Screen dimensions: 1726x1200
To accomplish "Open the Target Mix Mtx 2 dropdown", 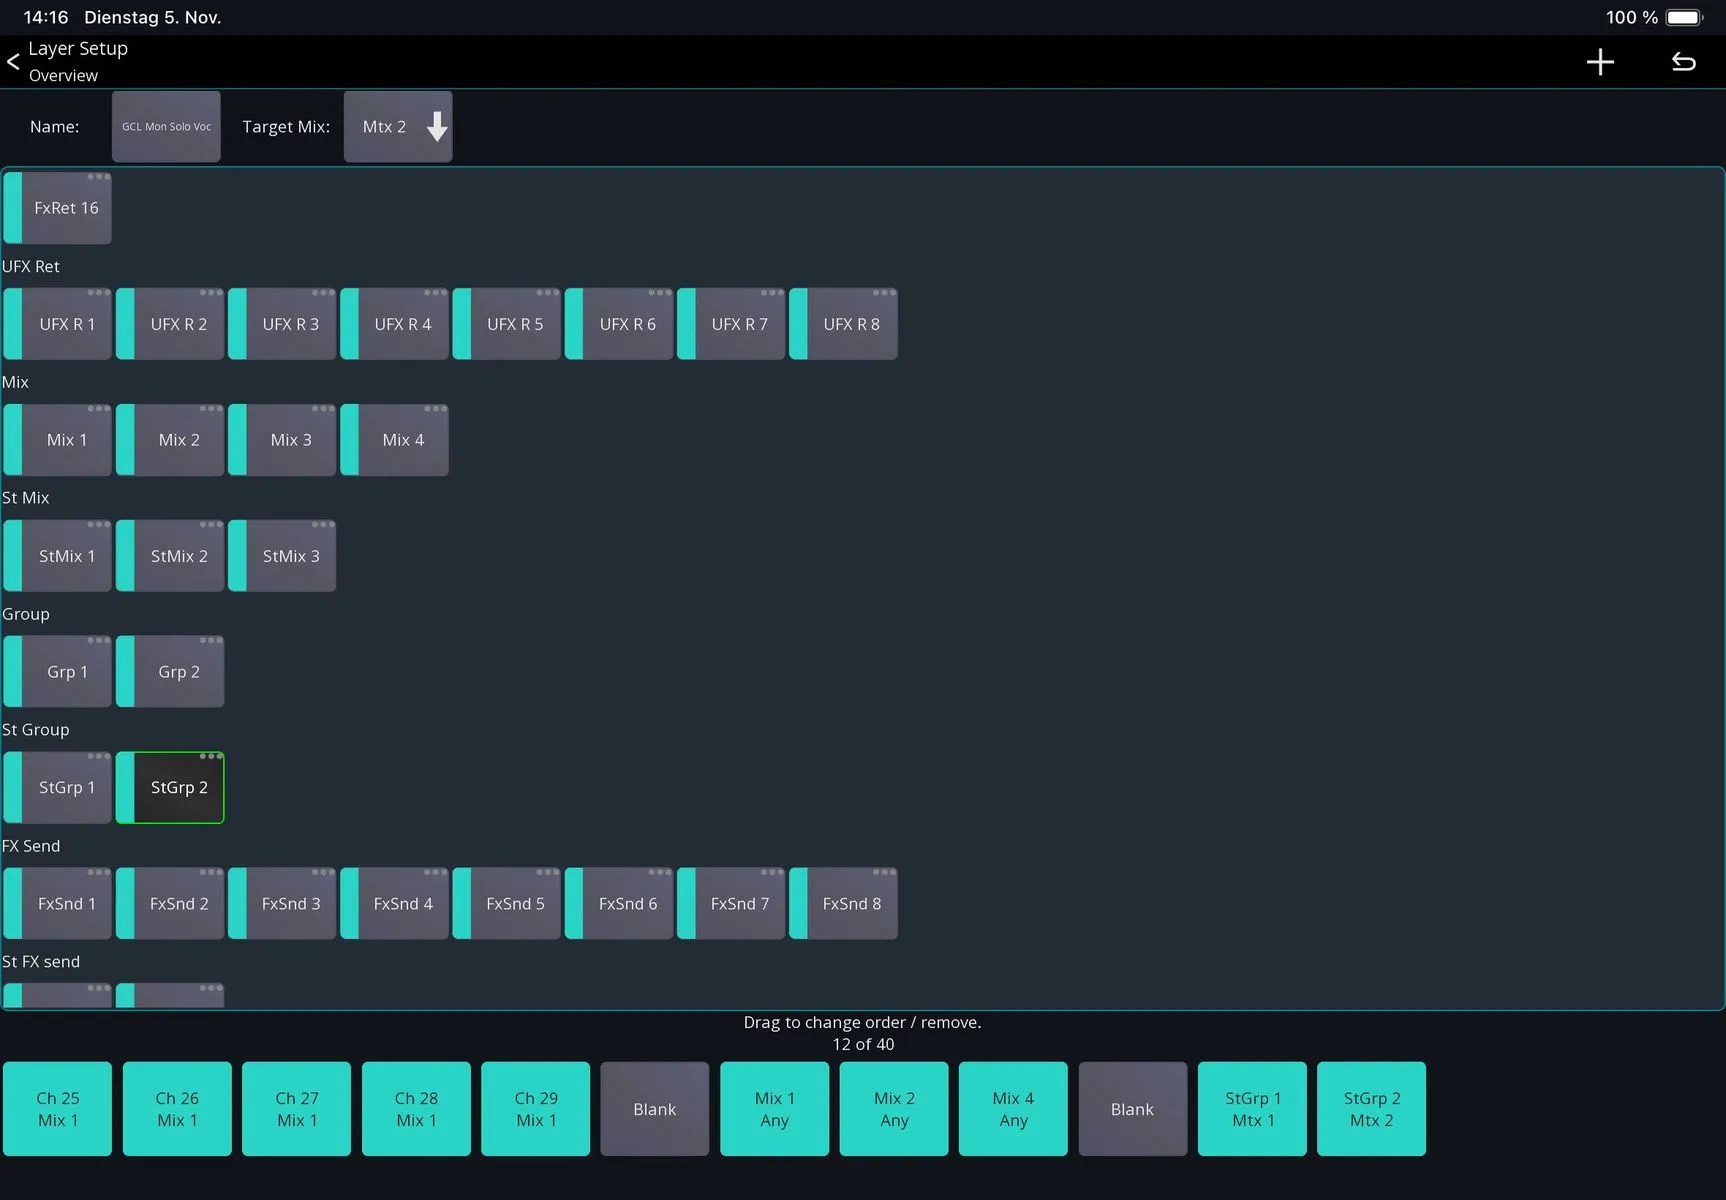I will coord(398,127).
